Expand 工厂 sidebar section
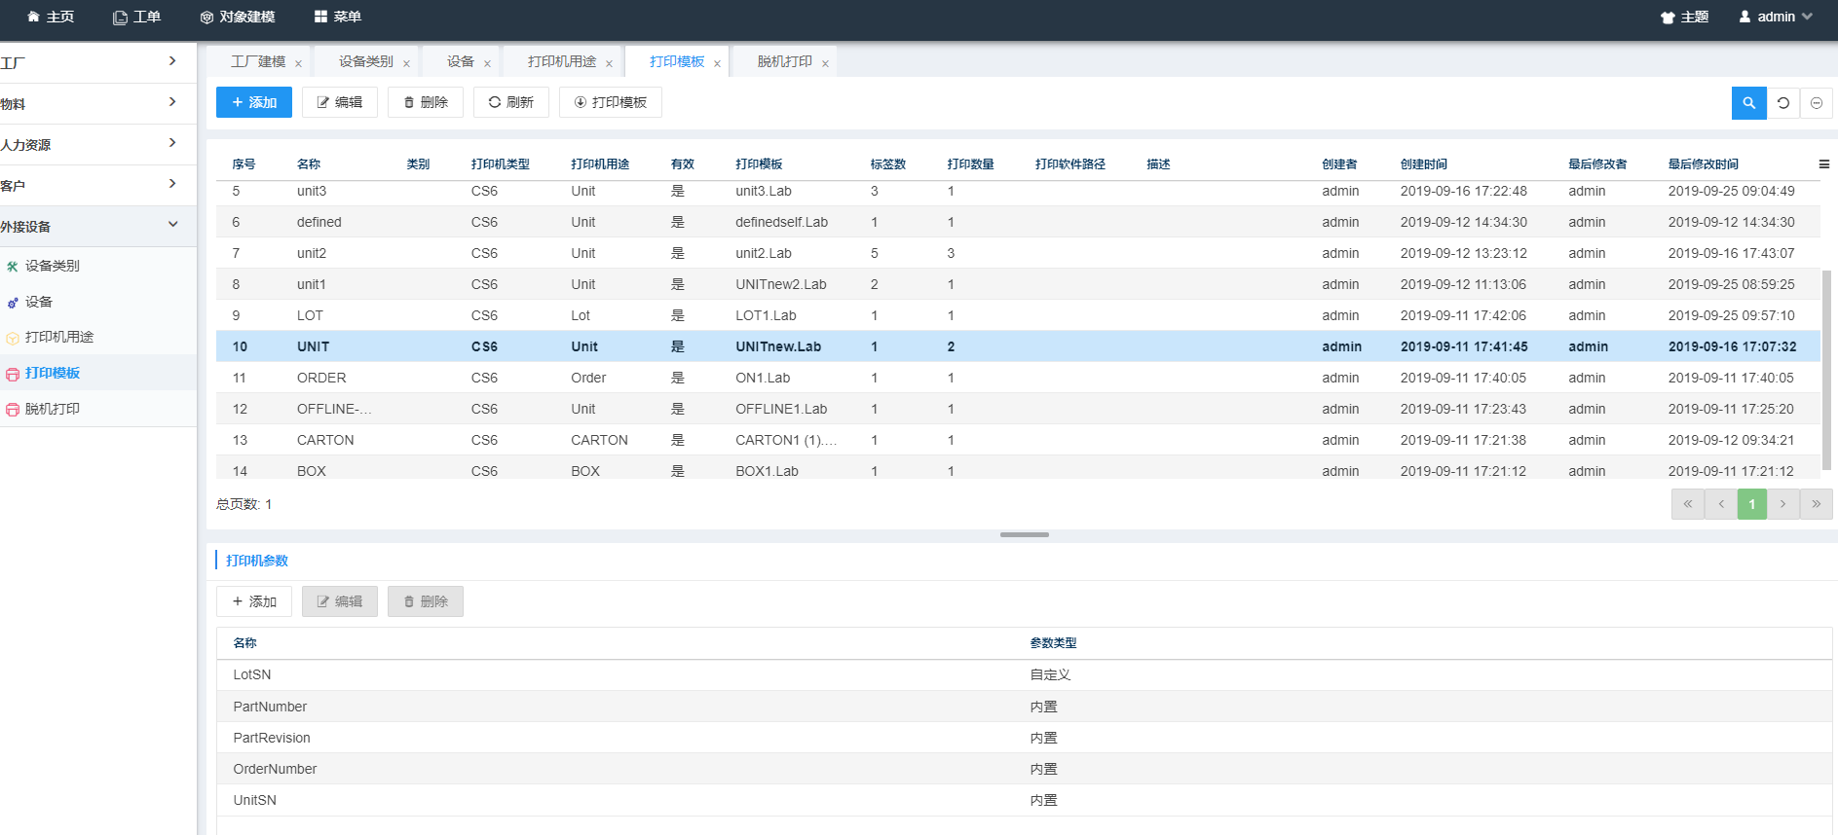This screenshot has height=835, width=1838. coord(98,62)
